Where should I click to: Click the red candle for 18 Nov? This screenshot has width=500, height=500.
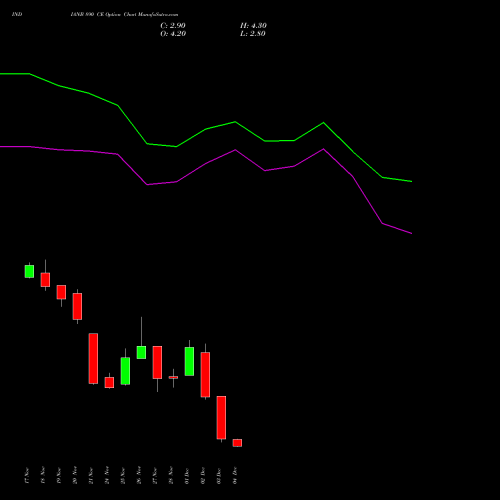(45, 280)
